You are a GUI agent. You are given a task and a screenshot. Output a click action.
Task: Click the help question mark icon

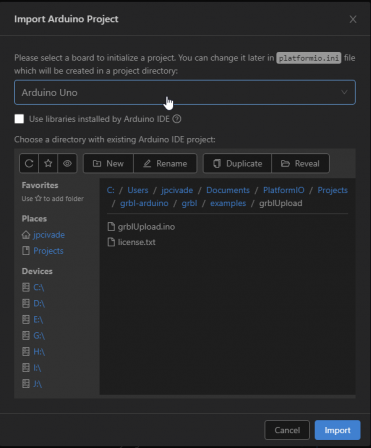177,119
